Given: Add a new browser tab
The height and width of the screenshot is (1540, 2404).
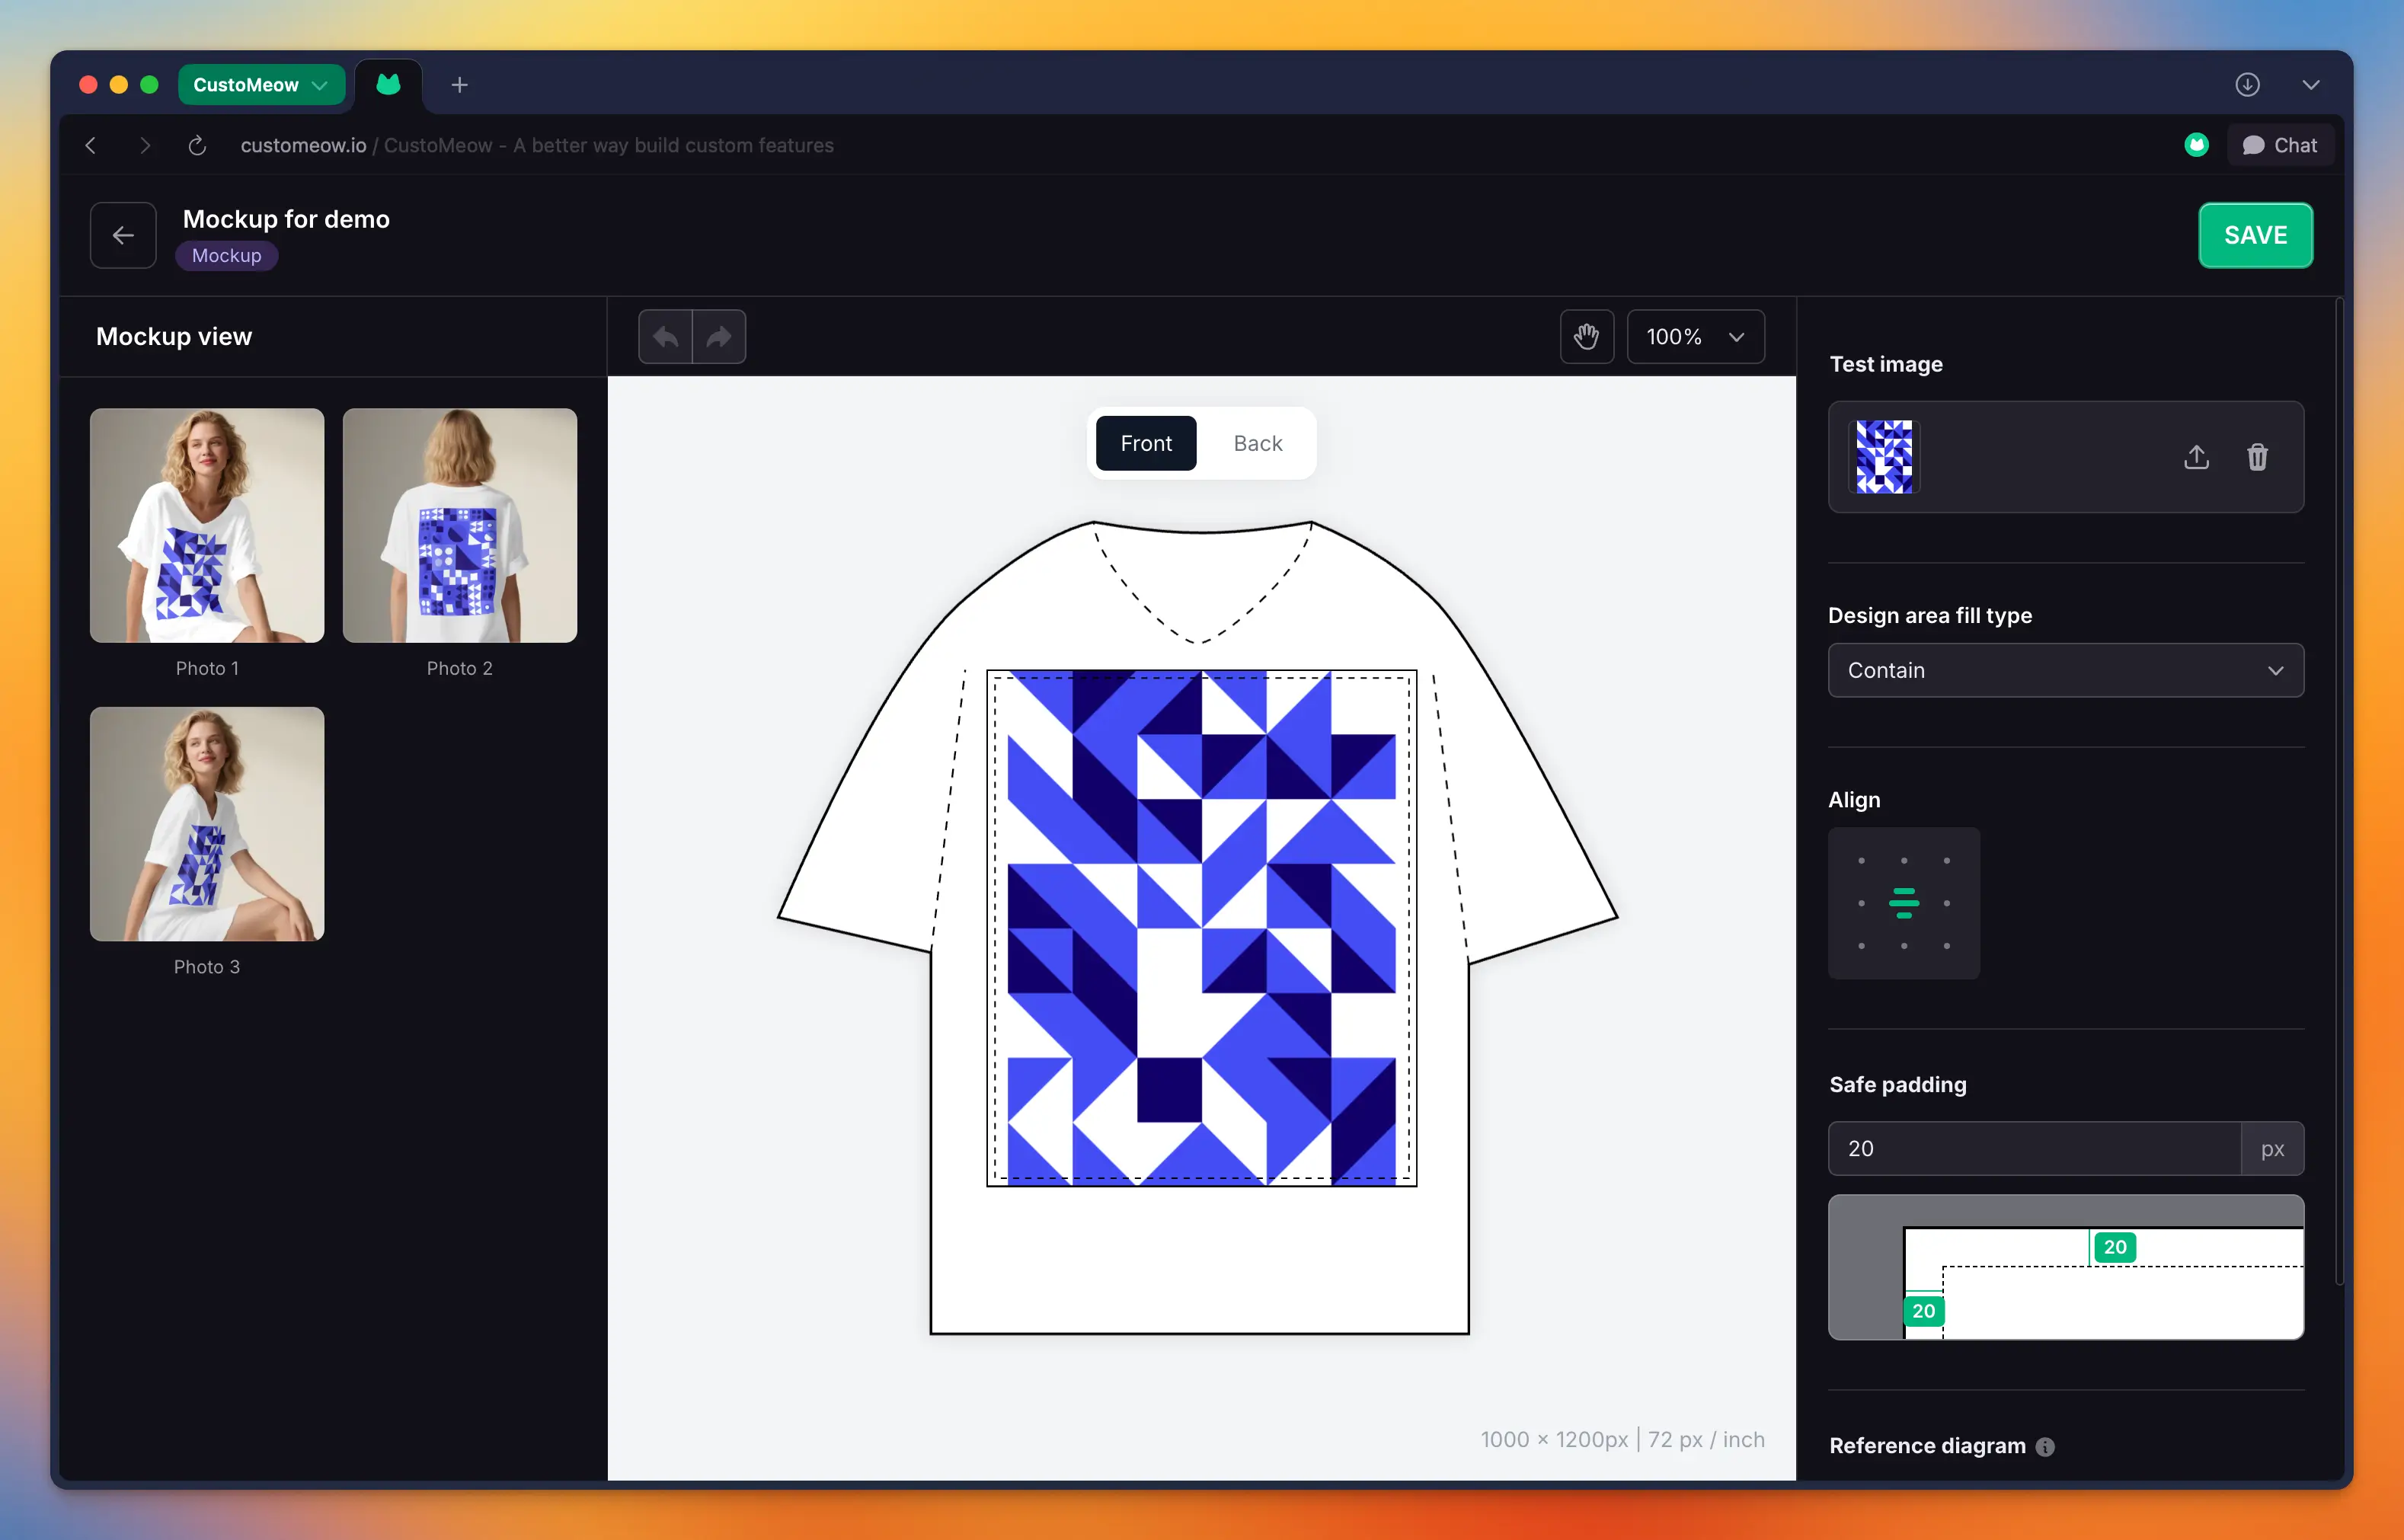Looking at the screenshot, I should [459, 85].
